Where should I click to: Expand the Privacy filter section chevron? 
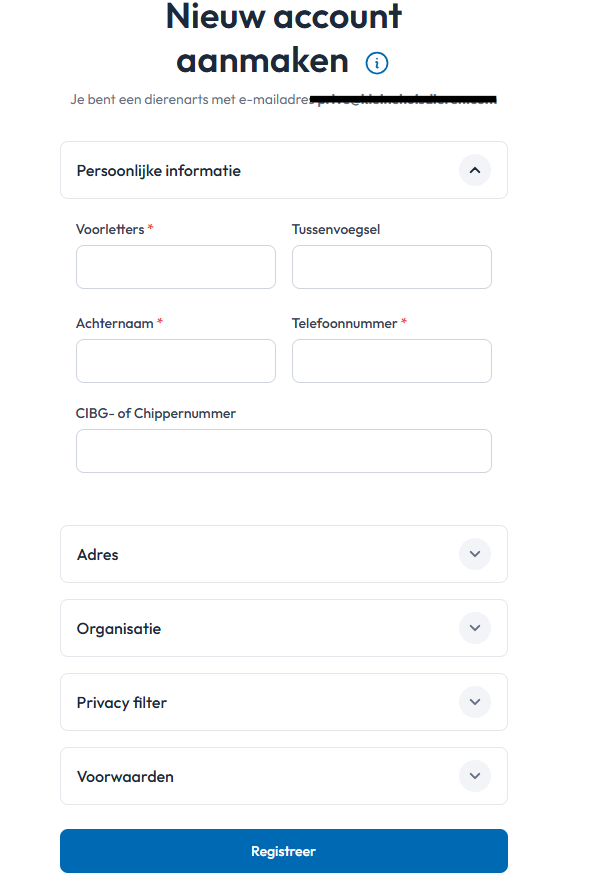475,702
